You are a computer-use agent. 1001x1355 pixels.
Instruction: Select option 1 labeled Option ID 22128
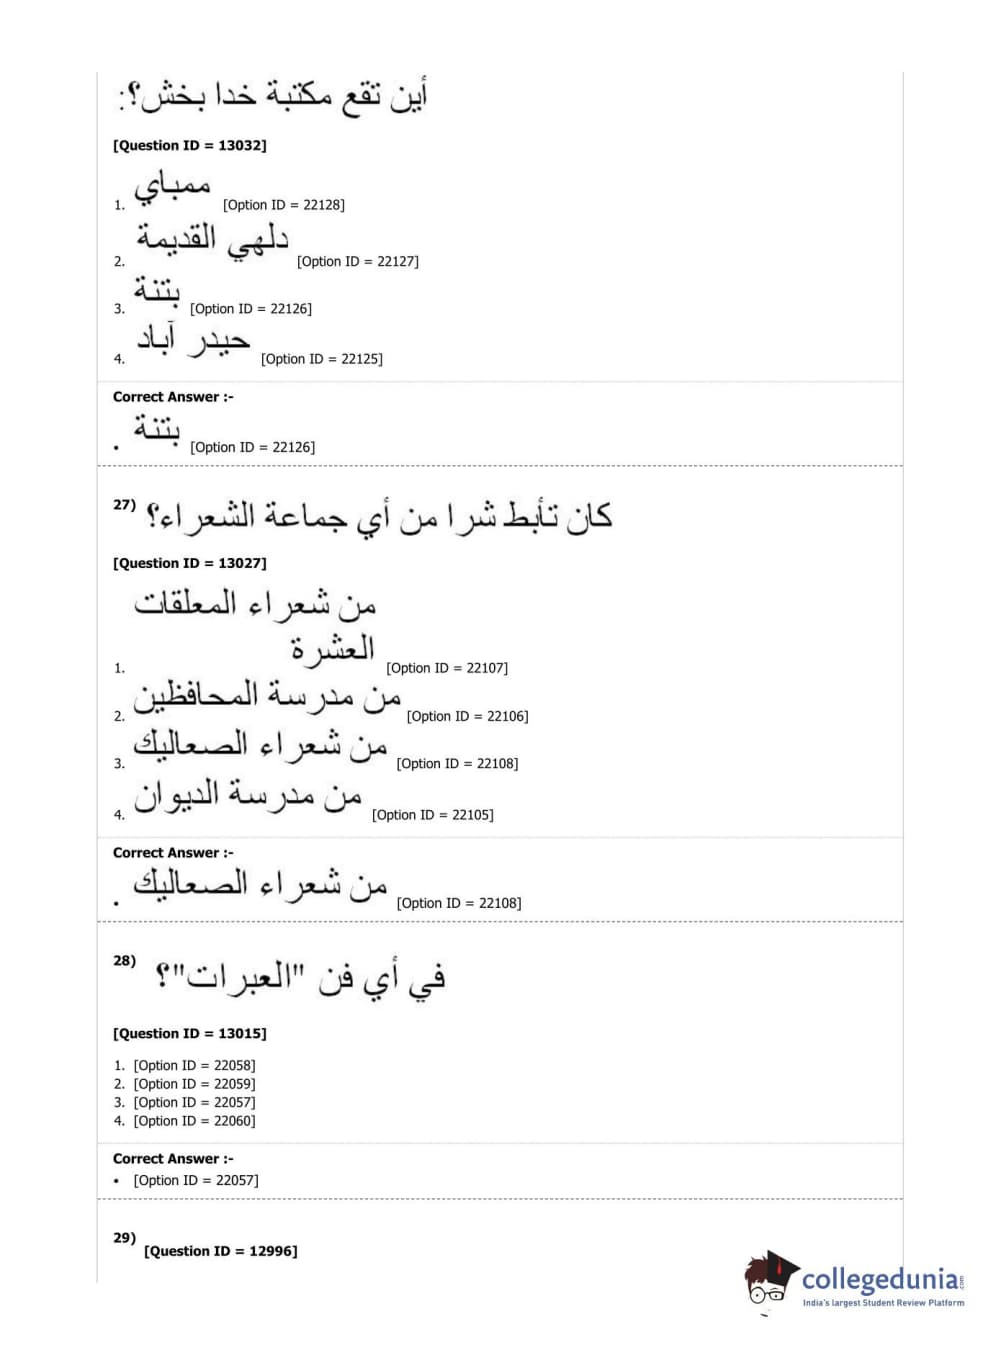coord(283,205)
